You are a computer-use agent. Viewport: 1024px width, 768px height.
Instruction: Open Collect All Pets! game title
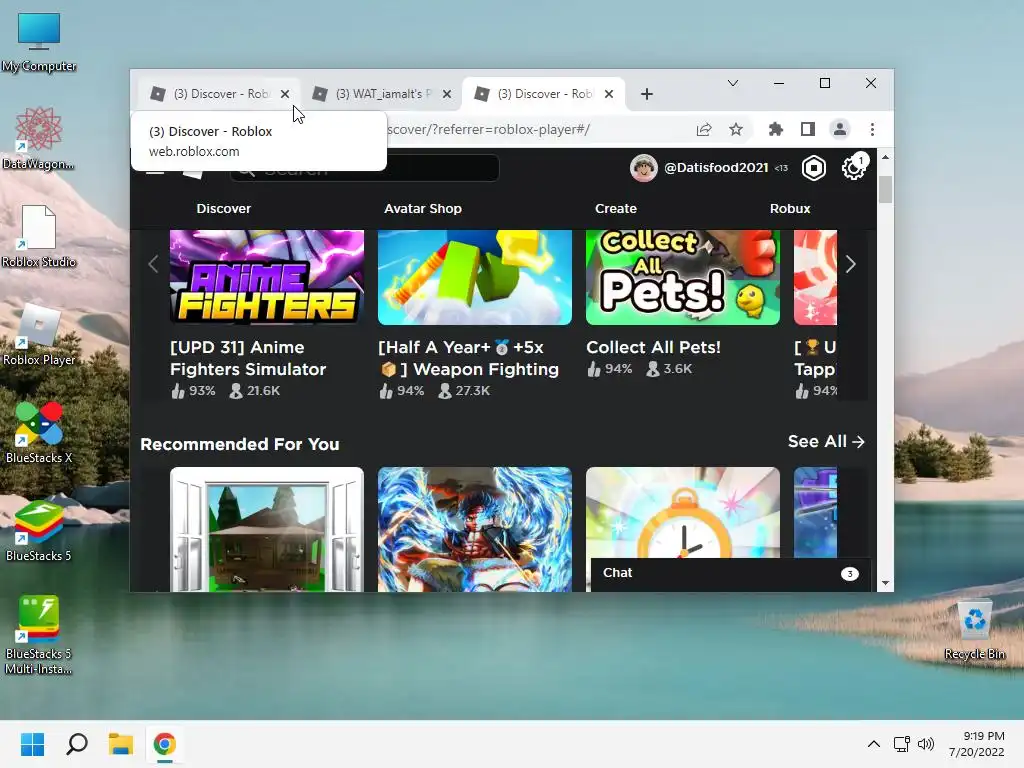click(x=653, y=347)
